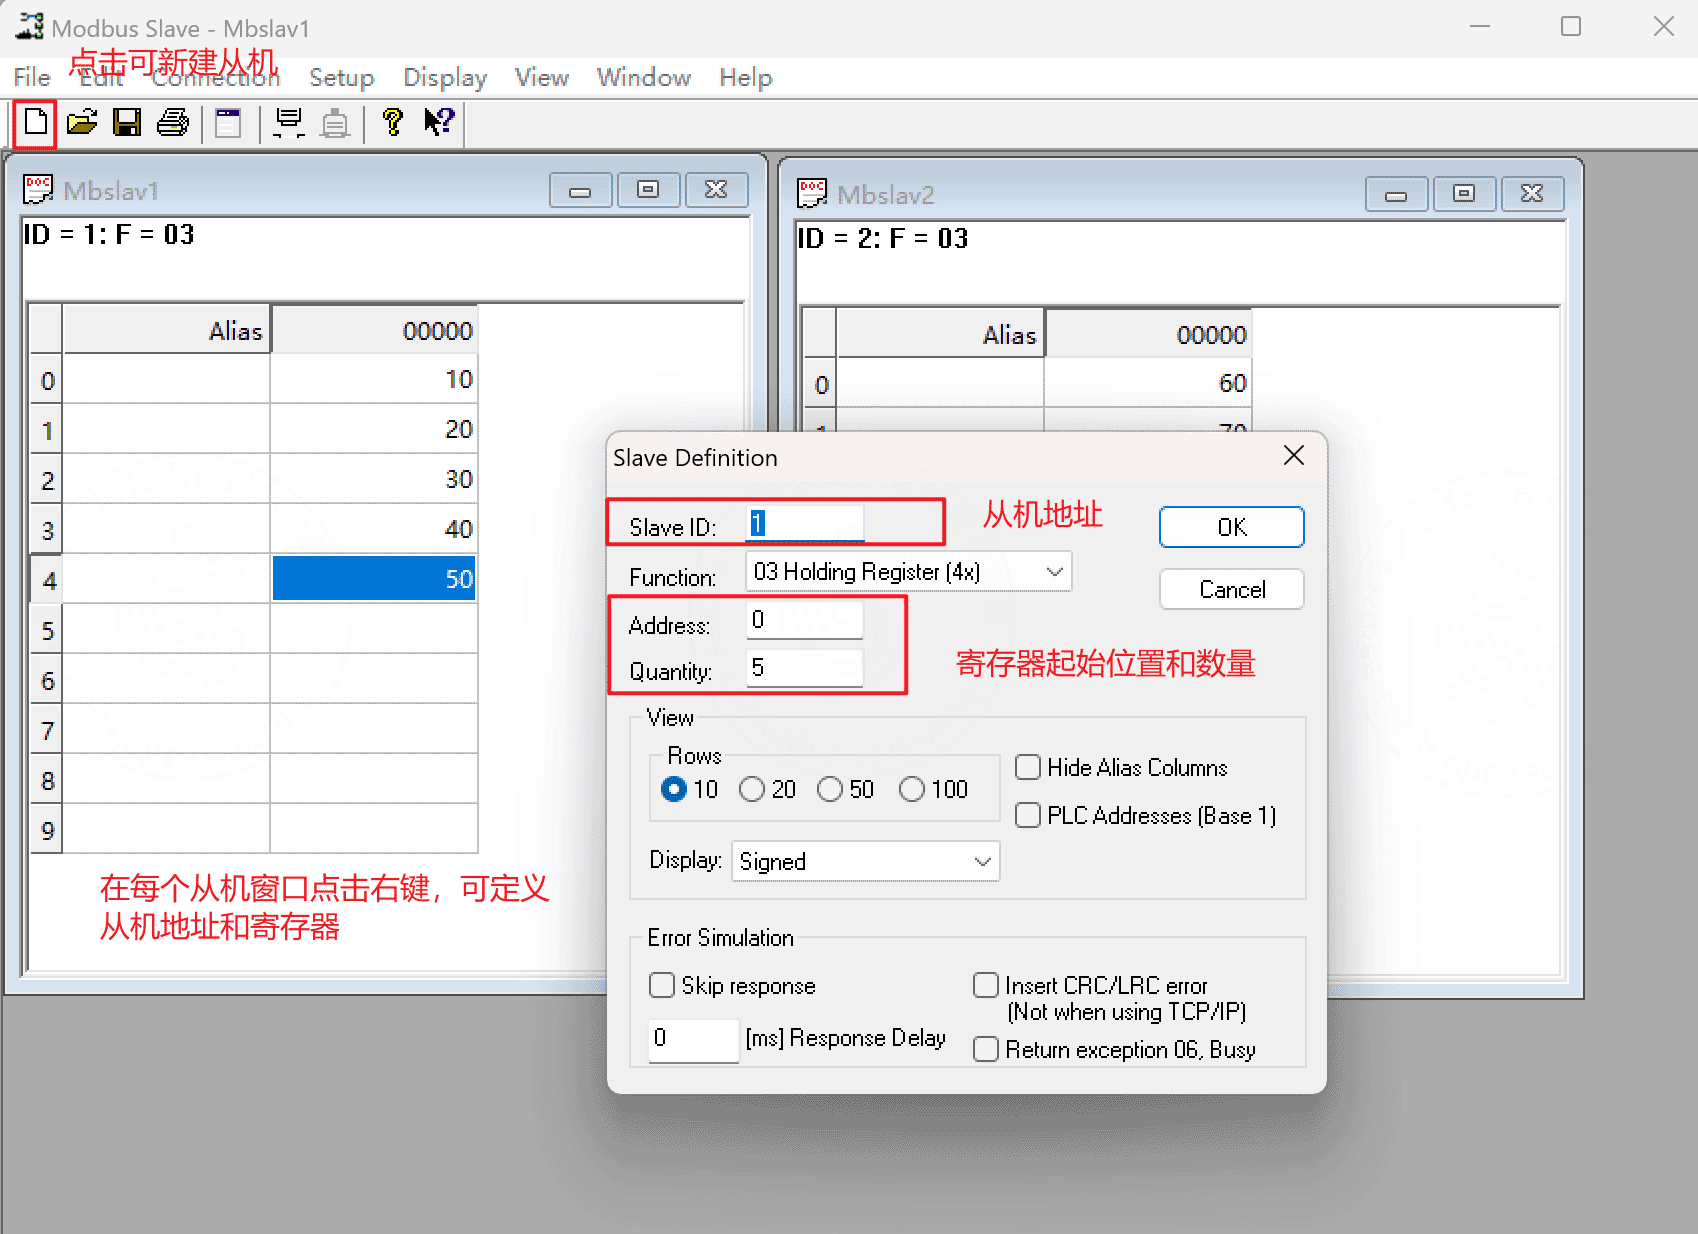Click the Address input field
This screenshot has width=1698, height=1234.
pos(805,620)
